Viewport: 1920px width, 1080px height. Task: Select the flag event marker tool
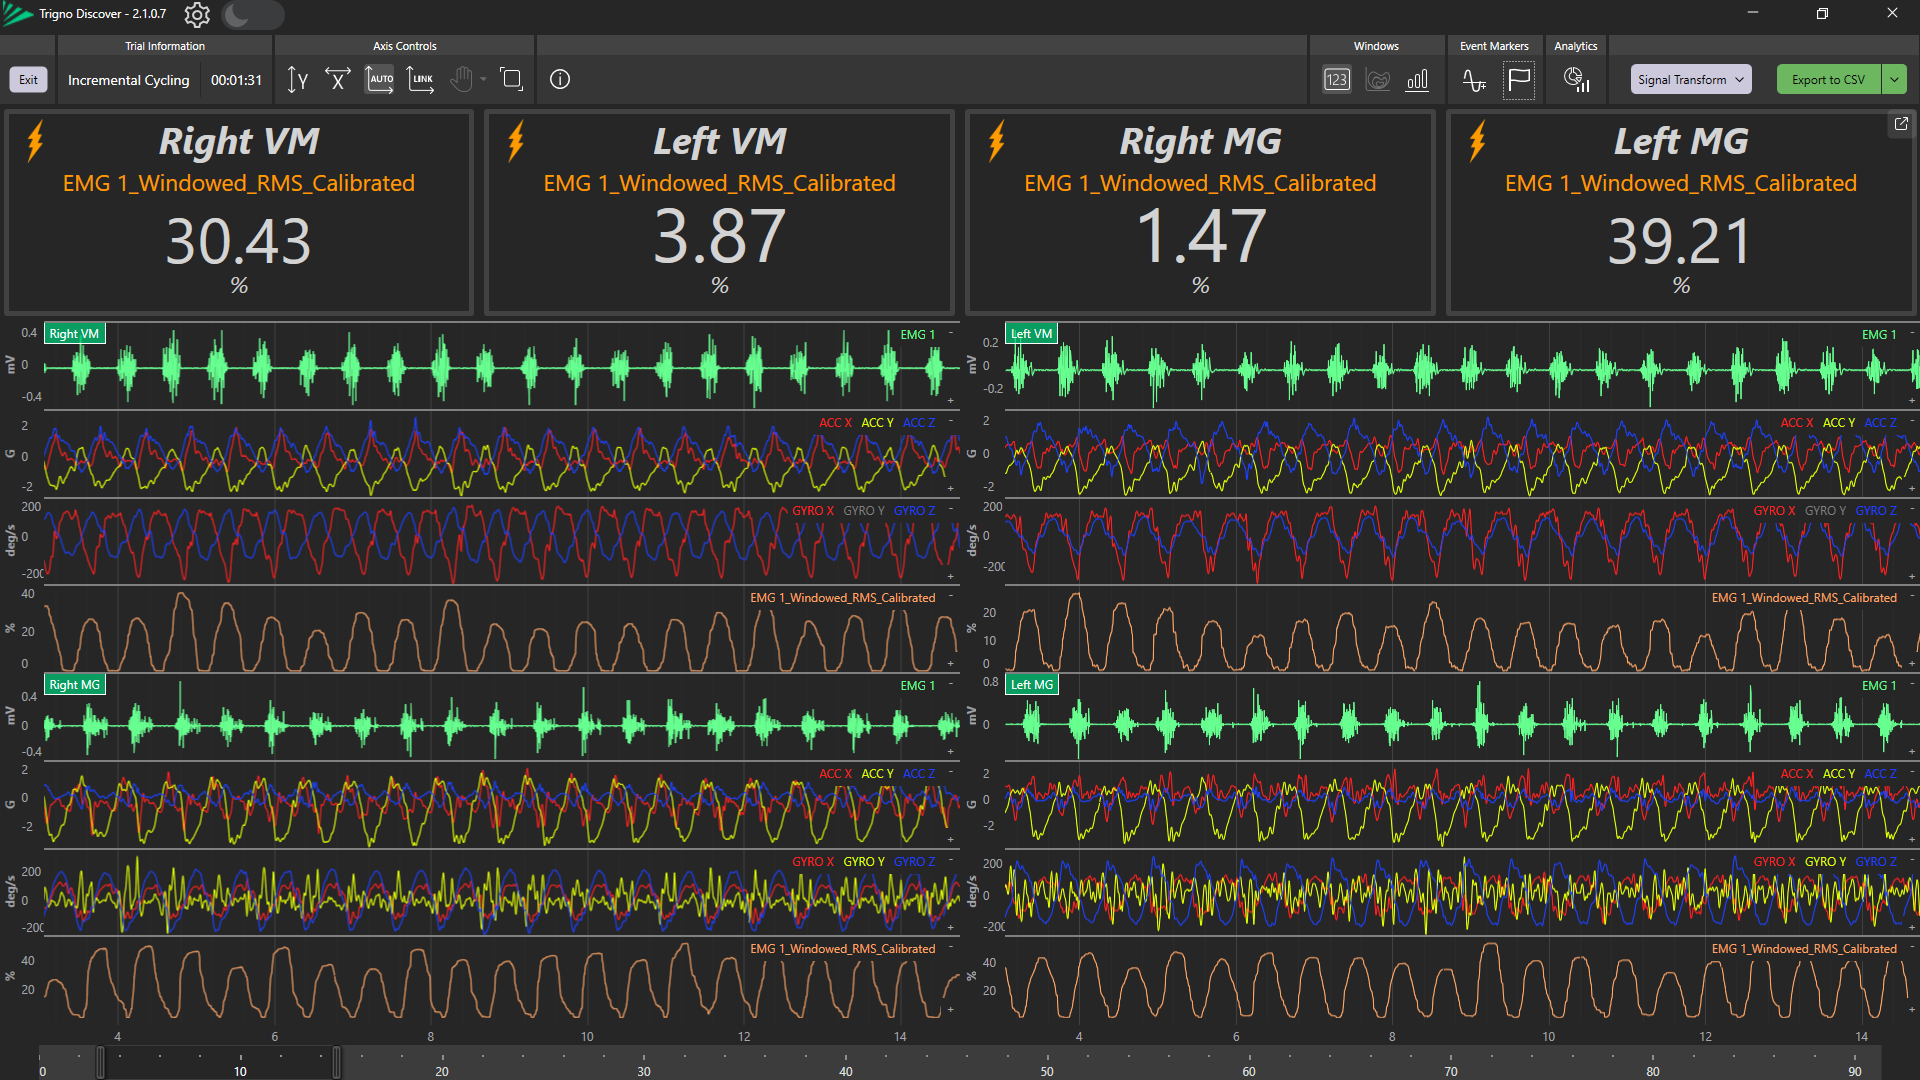[1518, 80]
